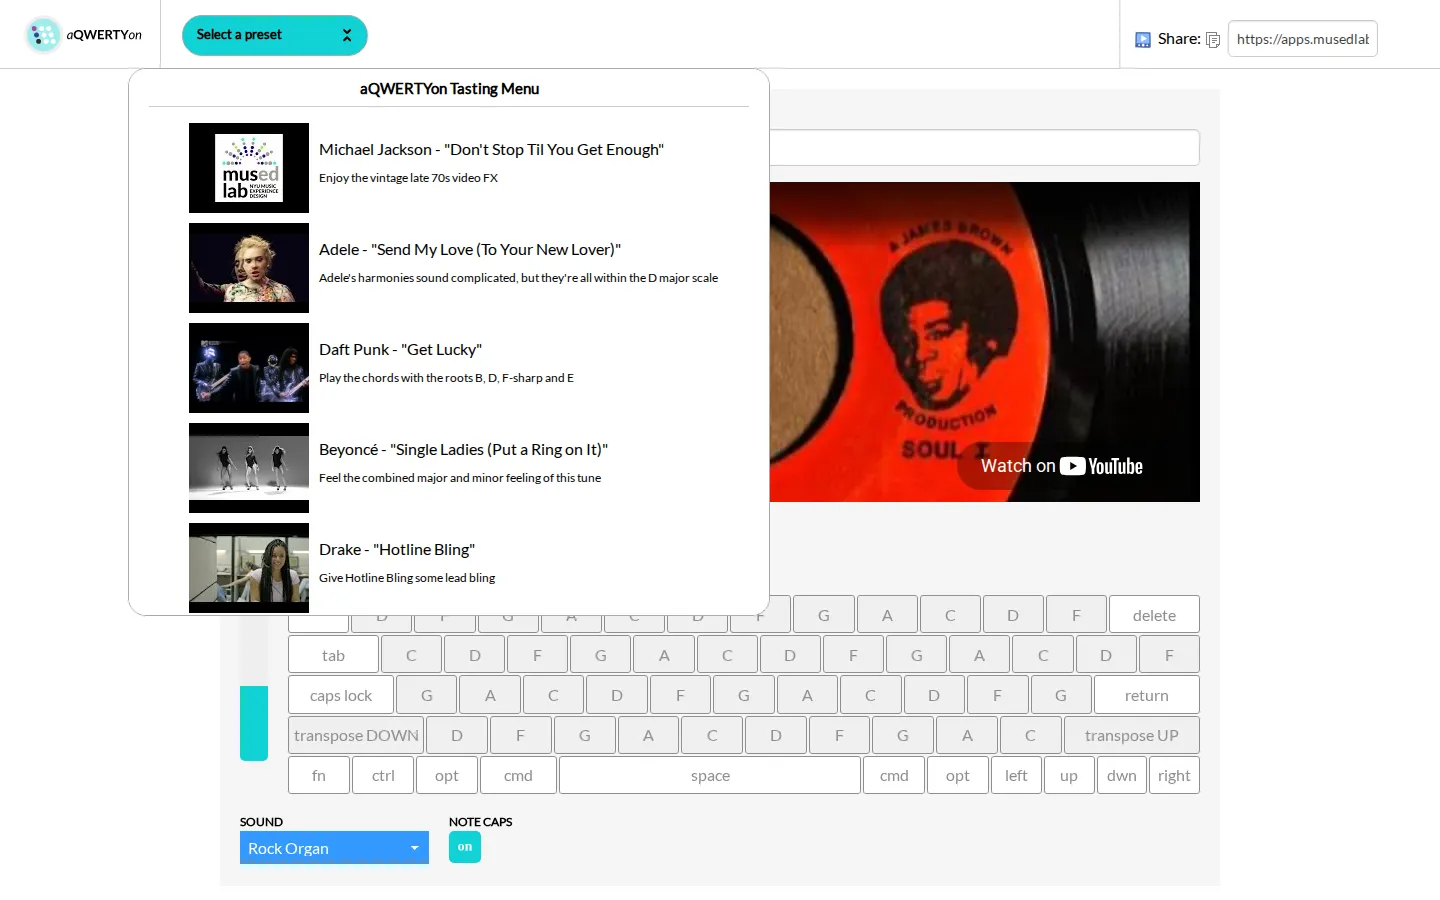Click the tab key

click(x=333, y=655)
